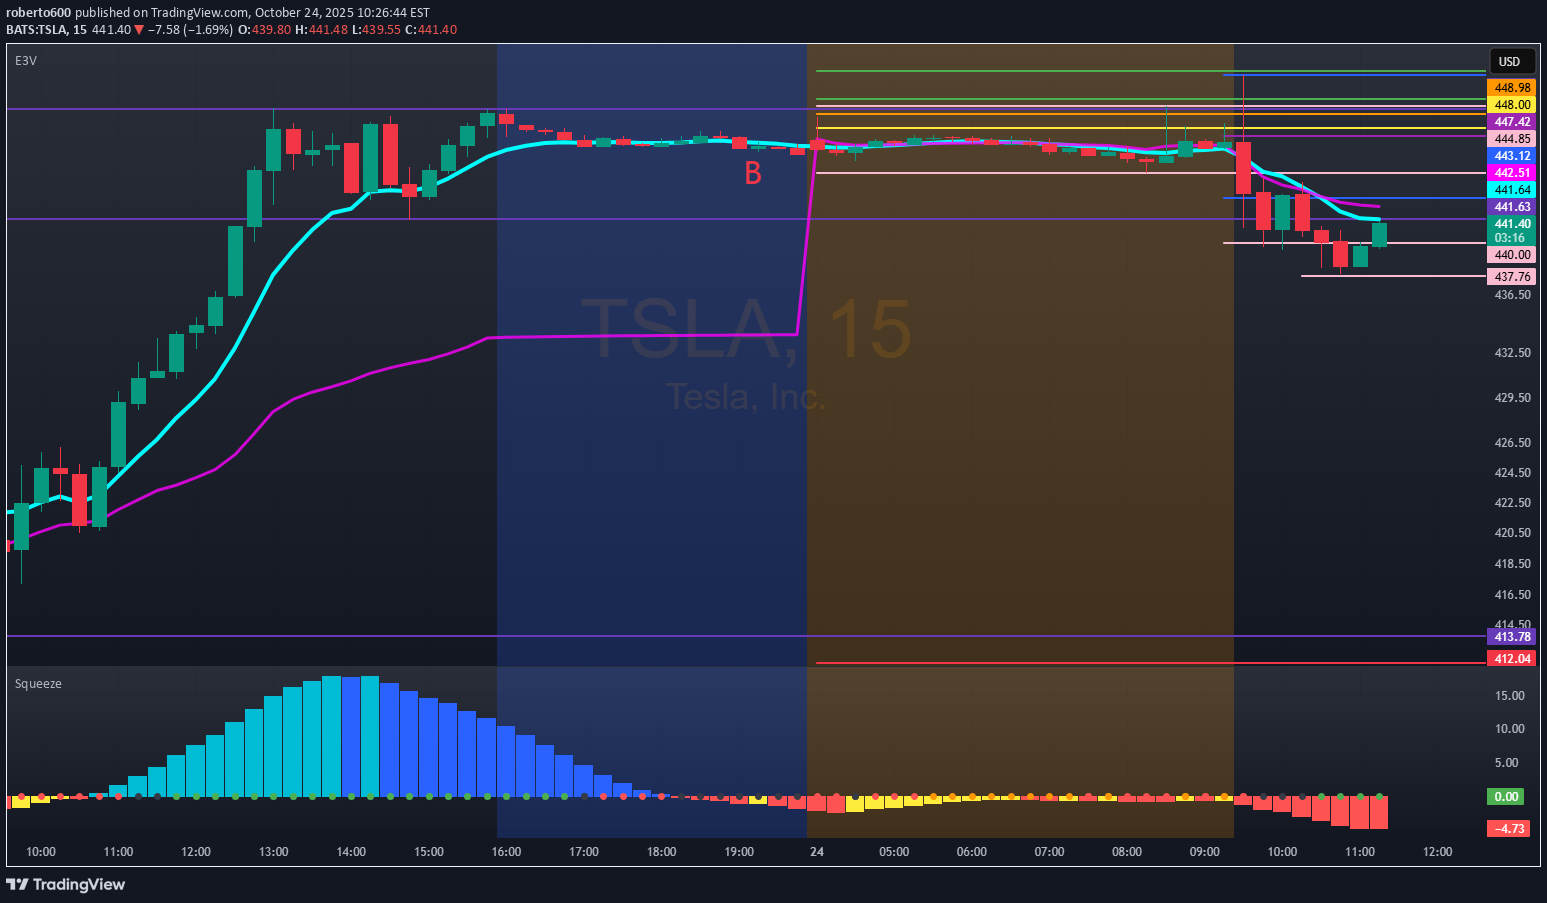Click the 16:00 mark on the time axis

pos(506,852)
